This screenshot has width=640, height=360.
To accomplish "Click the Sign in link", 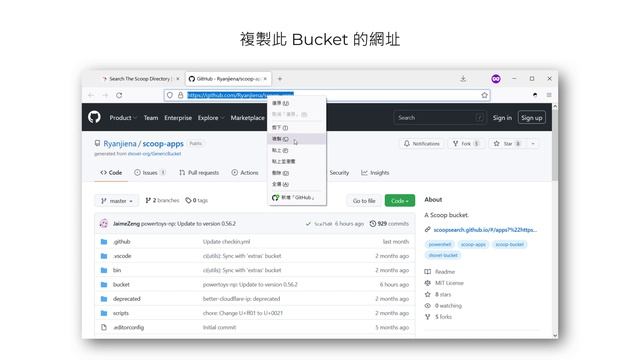I will [x=502, y=118].
